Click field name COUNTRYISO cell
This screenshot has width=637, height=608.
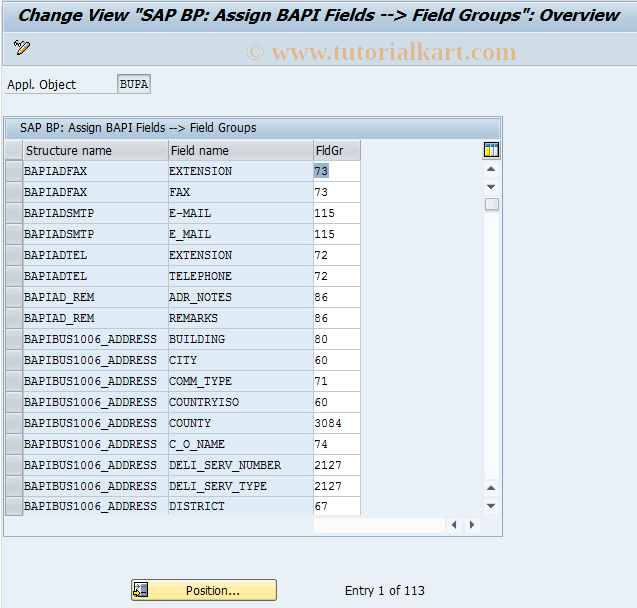point(240,402)
